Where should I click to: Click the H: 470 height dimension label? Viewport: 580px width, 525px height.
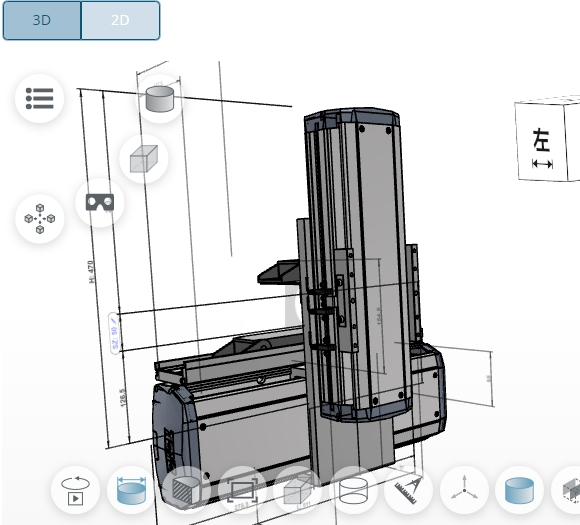[x=91, y=272]
